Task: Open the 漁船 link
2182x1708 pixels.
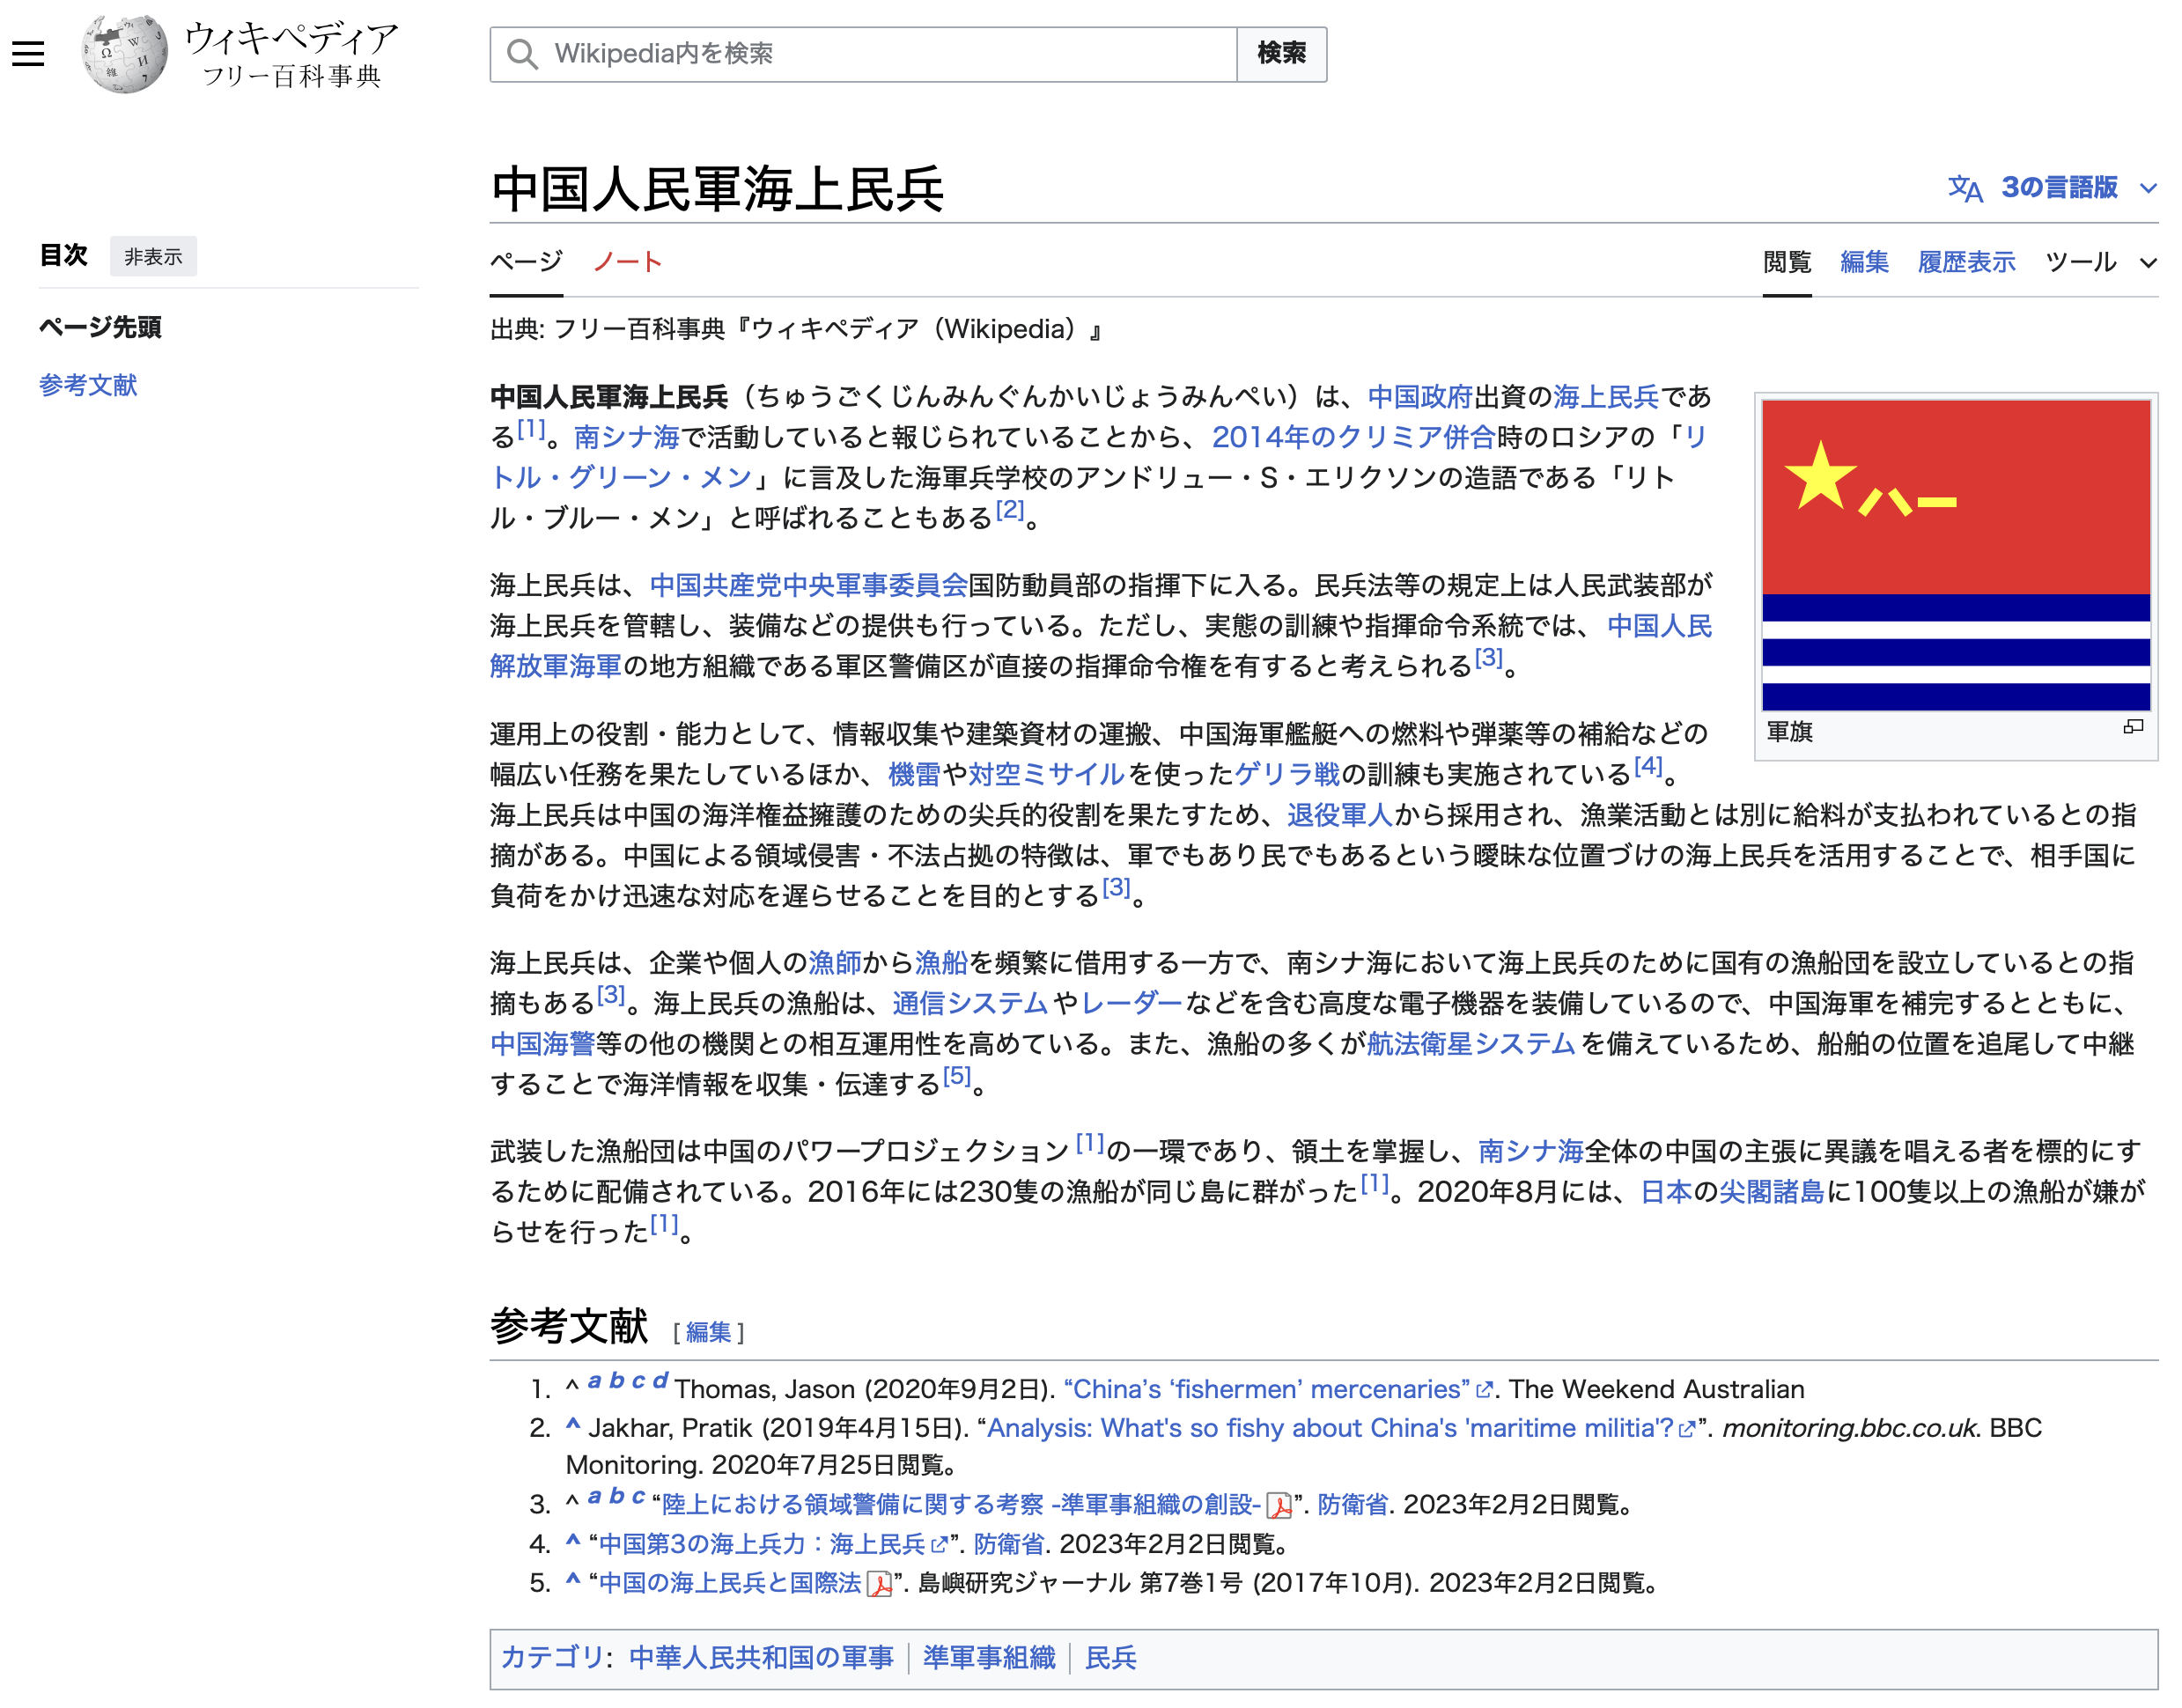Action: tap(941, 963)
